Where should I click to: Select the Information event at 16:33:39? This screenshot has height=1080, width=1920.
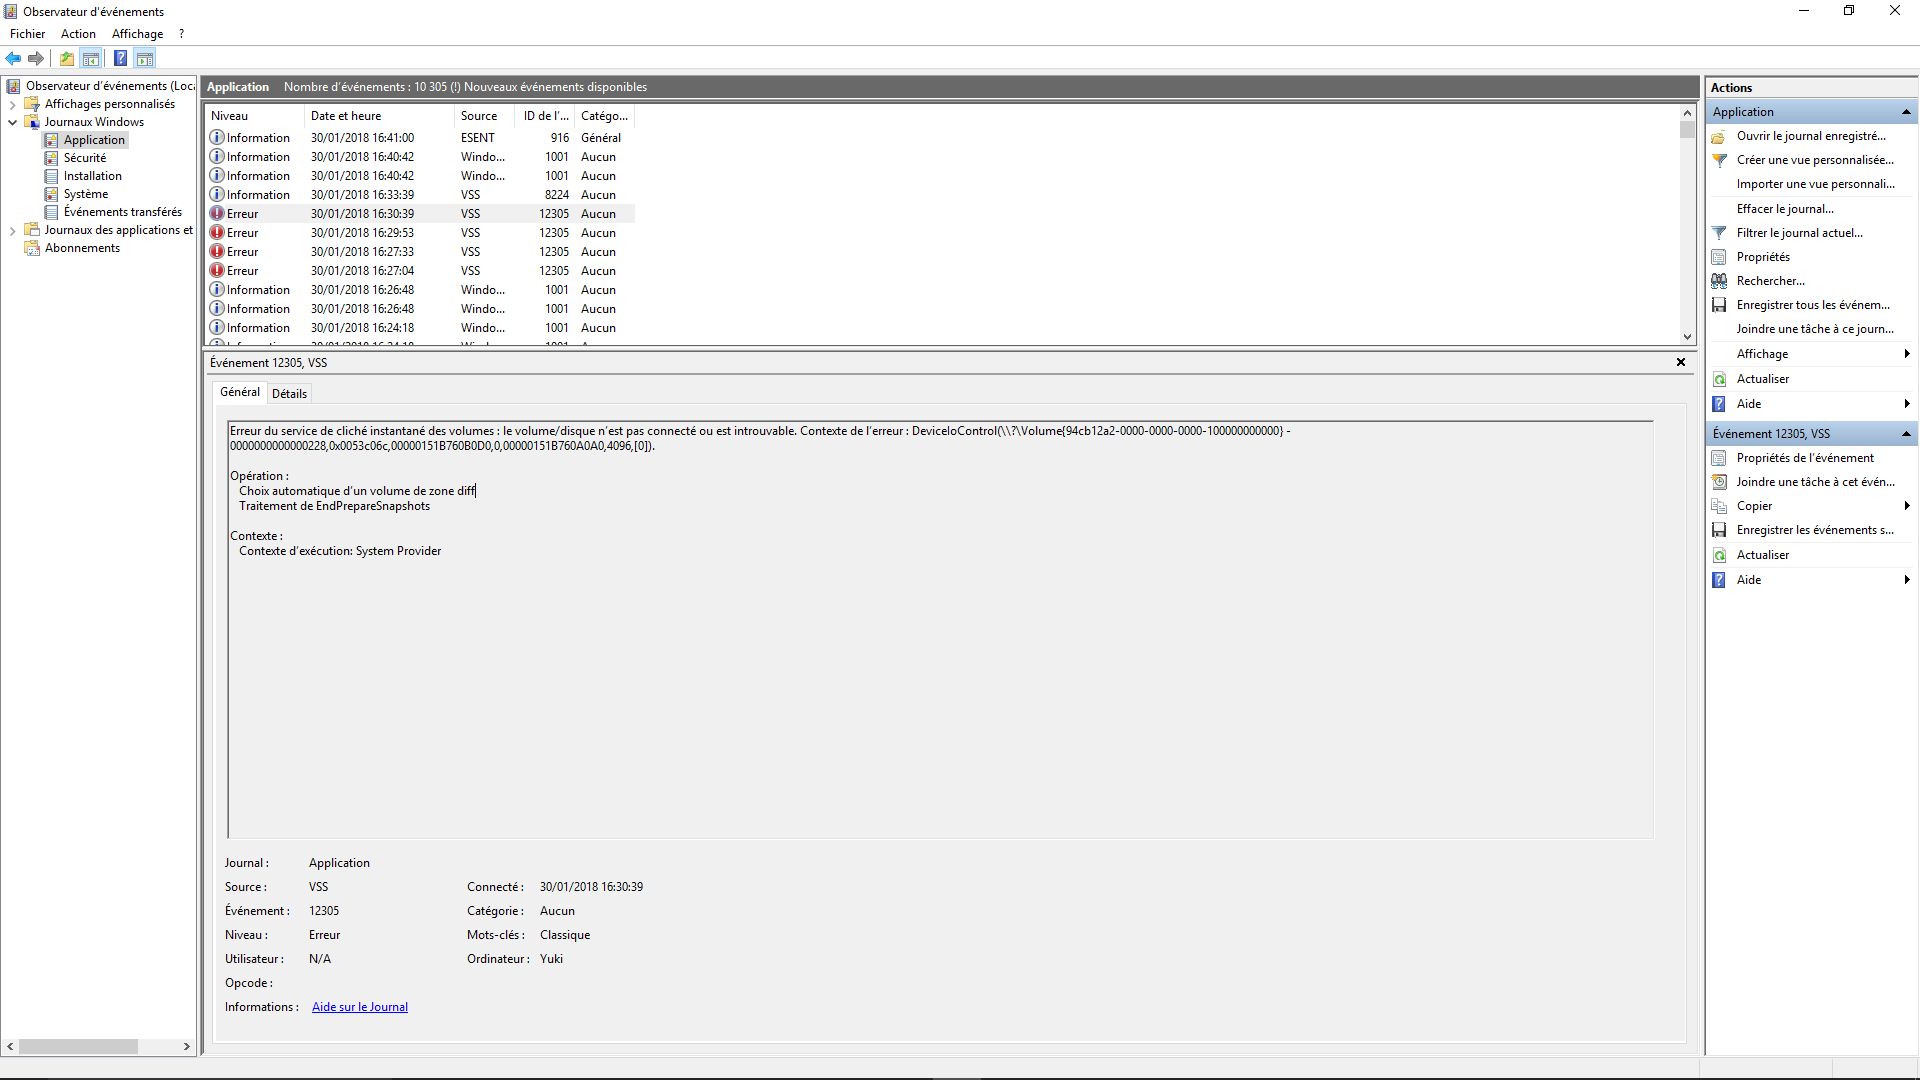420,195
